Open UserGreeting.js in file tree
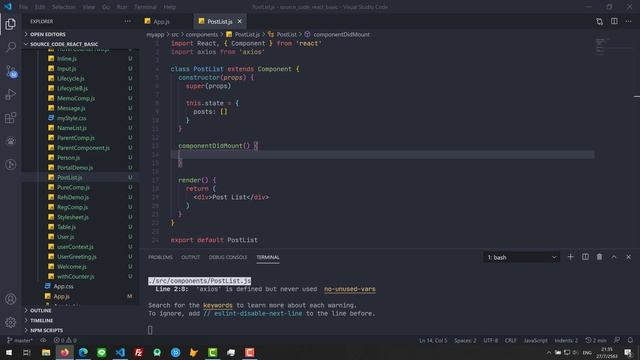The height and width of the screenshot is (360, 640). pos(76,257)
